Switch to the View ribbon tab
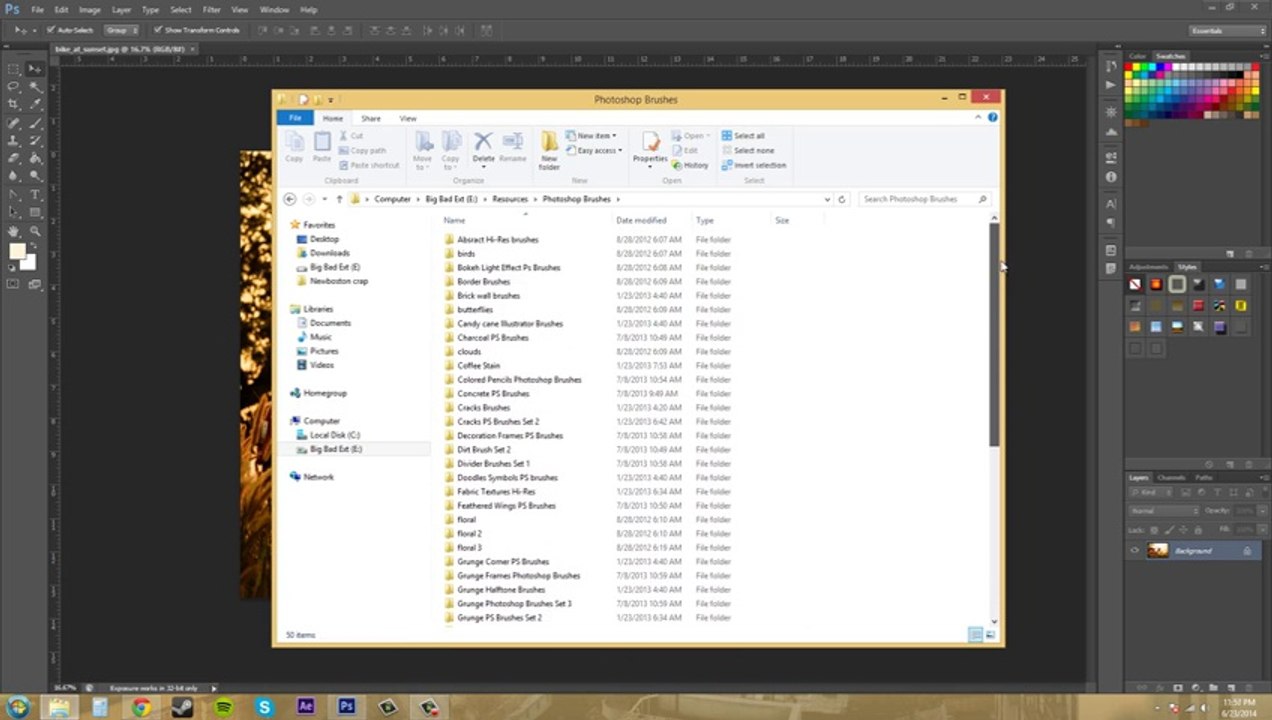The image size is (1272, 720). [408, 118]
